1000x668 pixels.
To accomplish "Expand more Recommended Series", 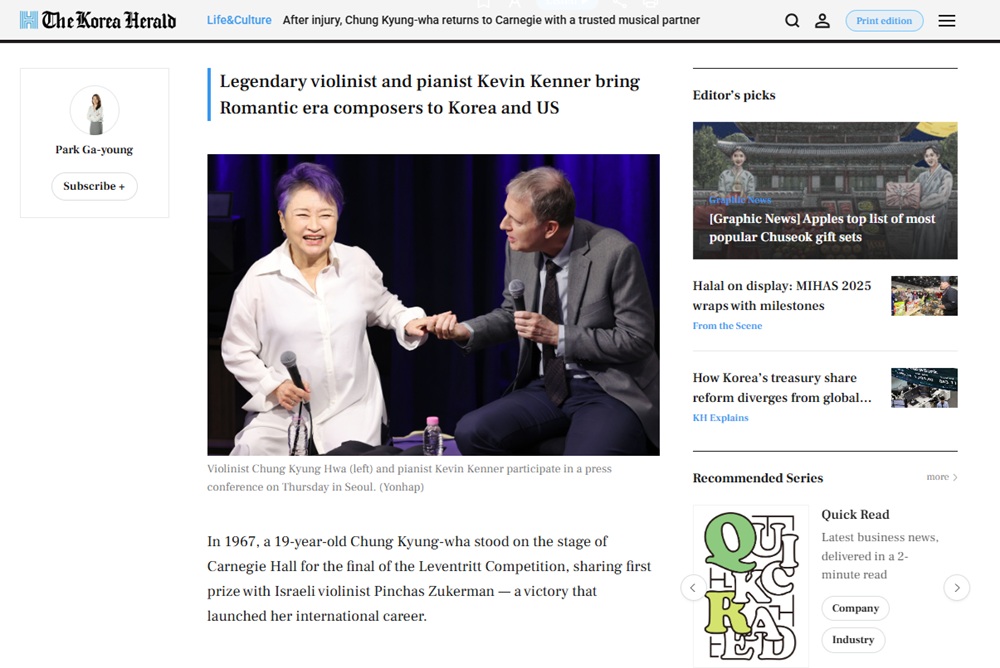I will pos(942,477).
